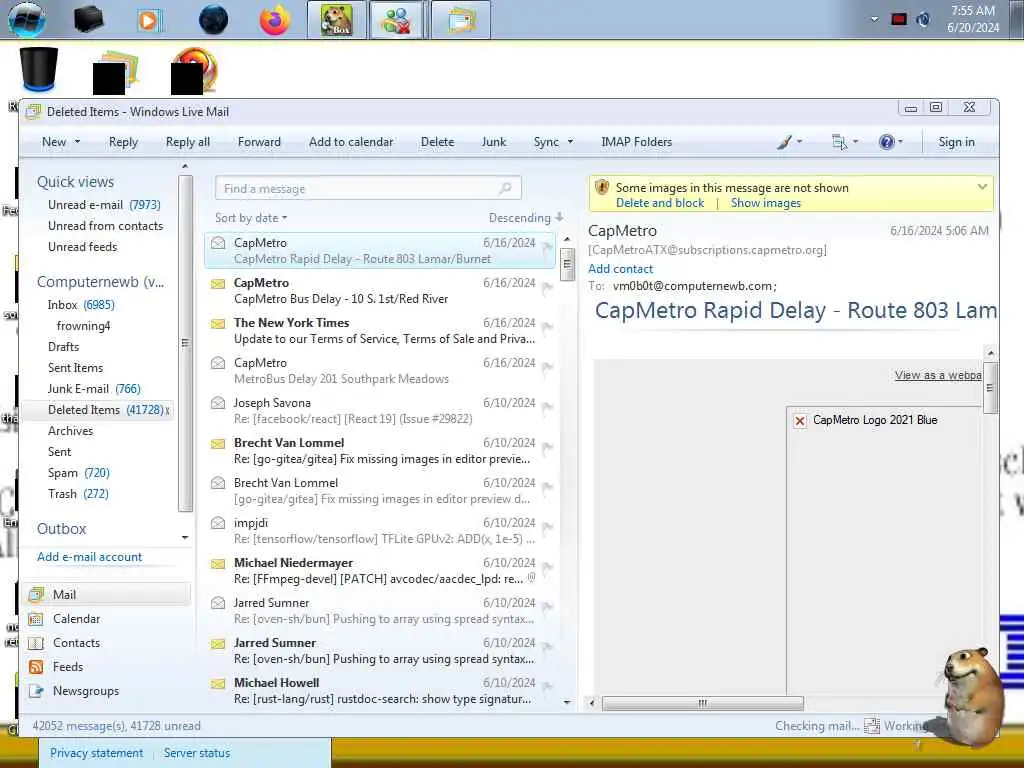Click broken CapMetro Logo 2021 Blue image

coord(800,421)
